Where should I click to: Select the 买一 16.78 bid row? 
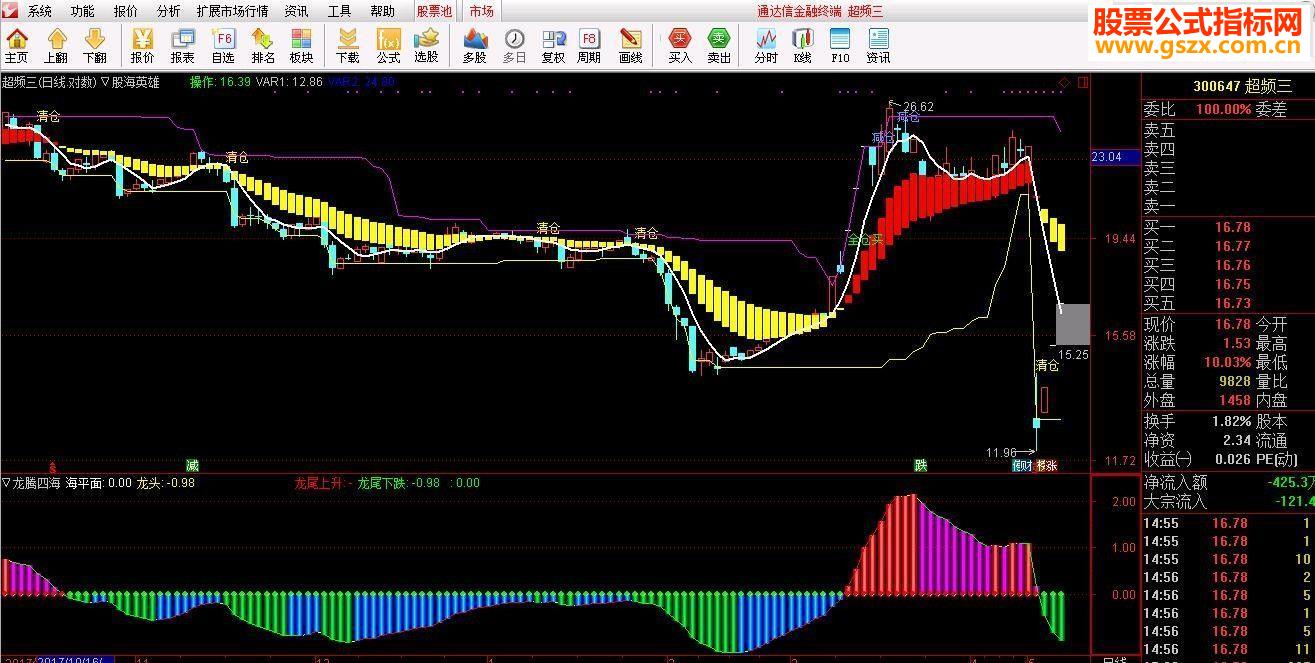(x=1227, y=227)
